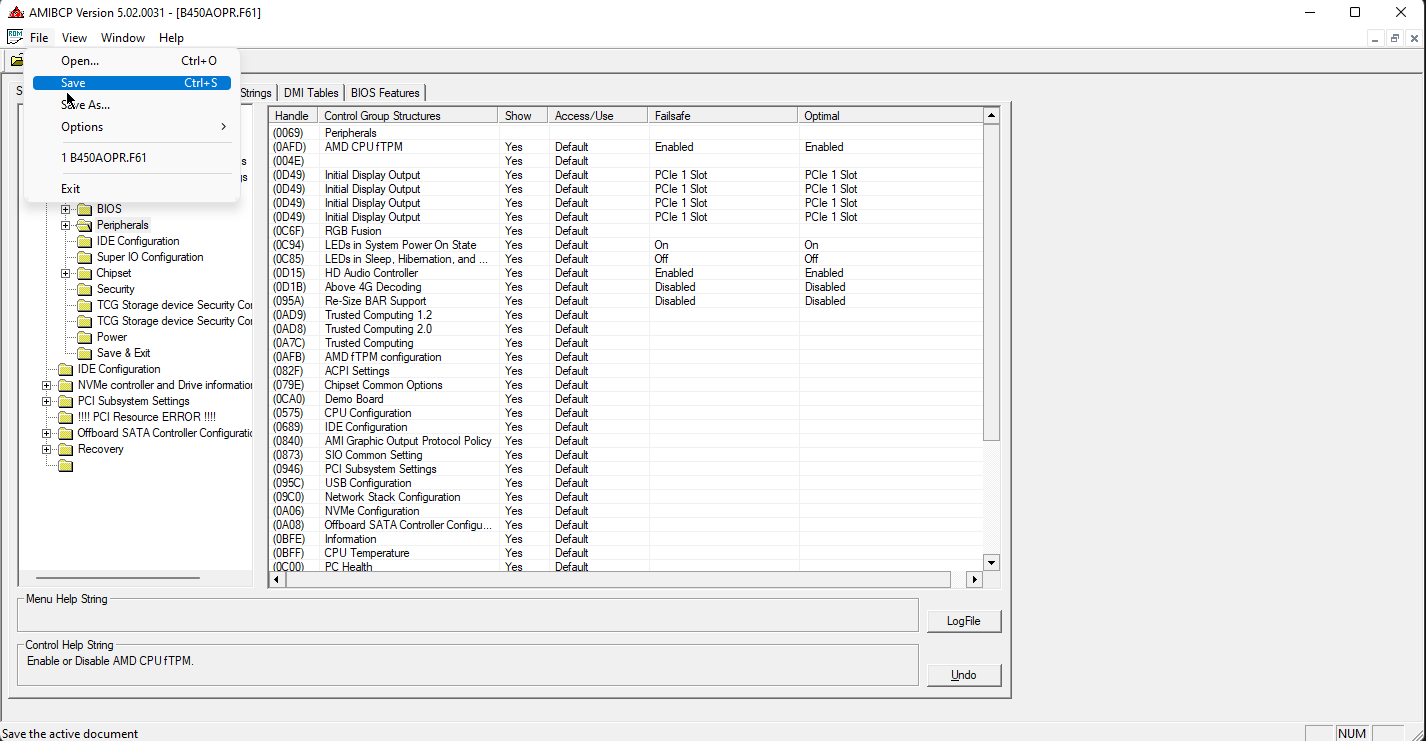Click handle (0BFF) of CPU Temperature row
Viewport: 1426px width, 741px height.
(290, 553)
